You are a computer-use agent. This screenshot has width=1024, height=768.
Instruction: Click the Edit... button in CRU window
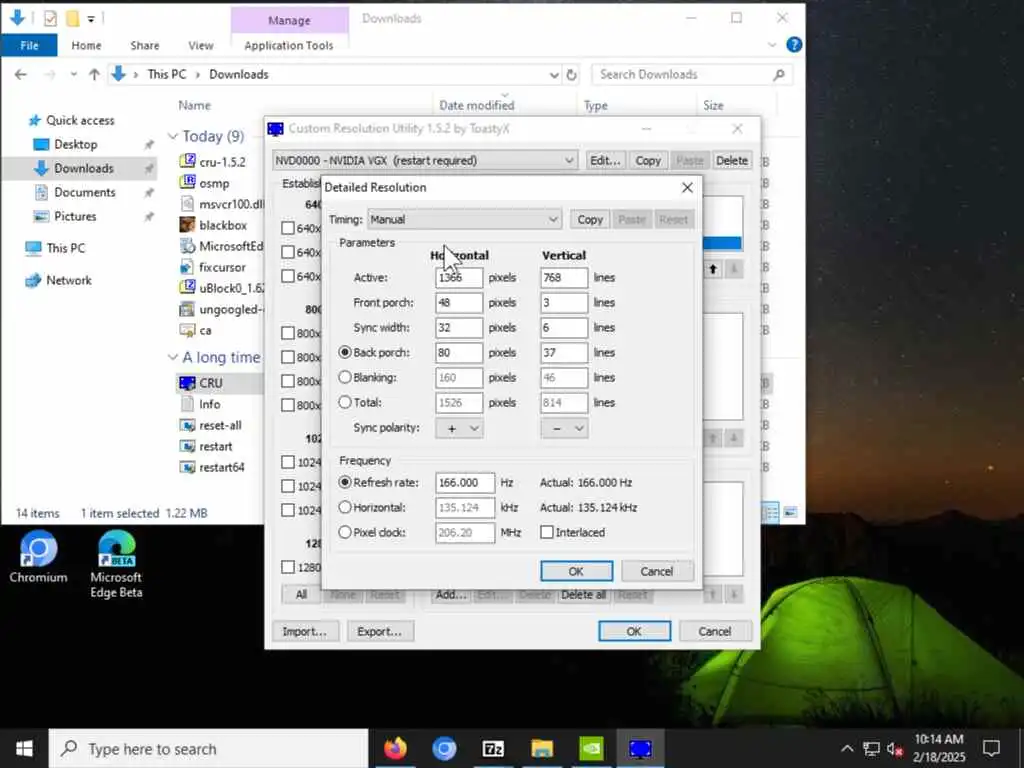click(605, 160)
